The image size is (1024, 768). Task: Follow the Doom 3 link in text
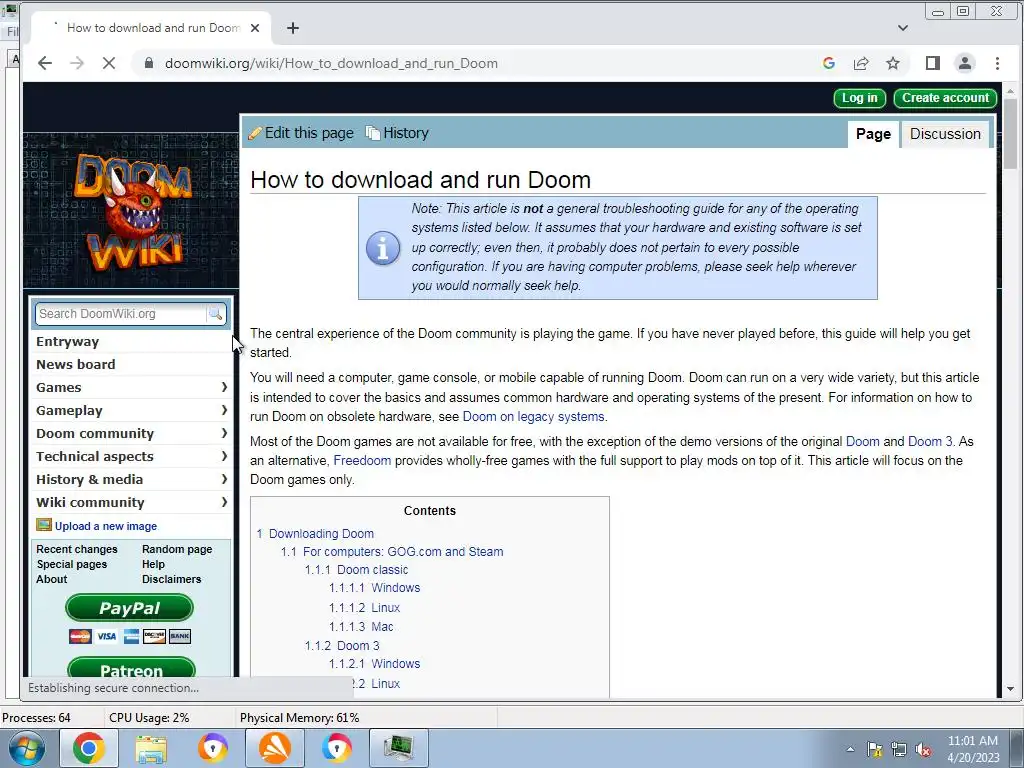[931, 441]
